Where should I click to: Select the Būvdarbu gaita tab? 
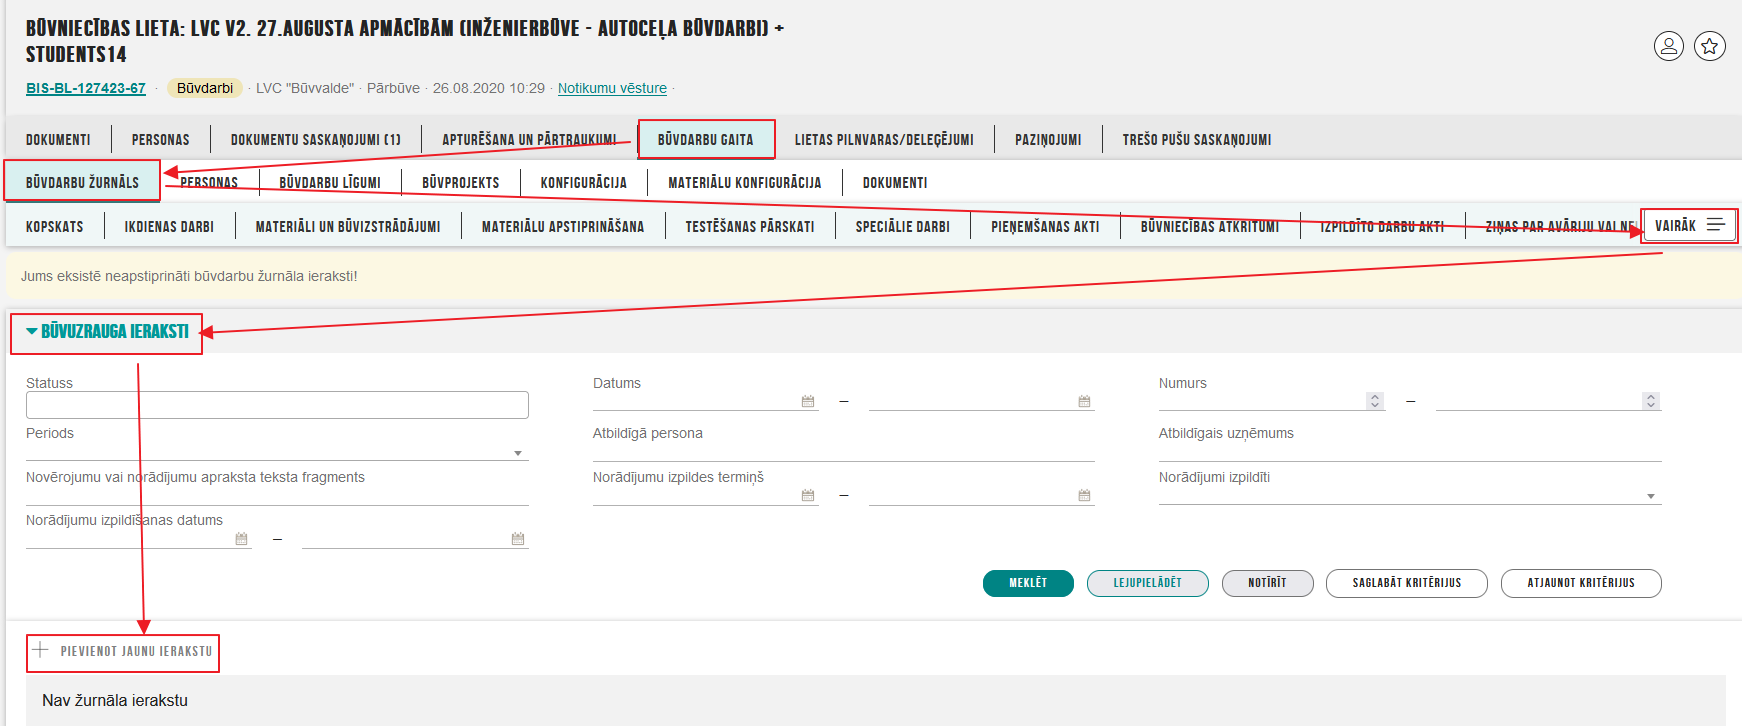point(706,140)
